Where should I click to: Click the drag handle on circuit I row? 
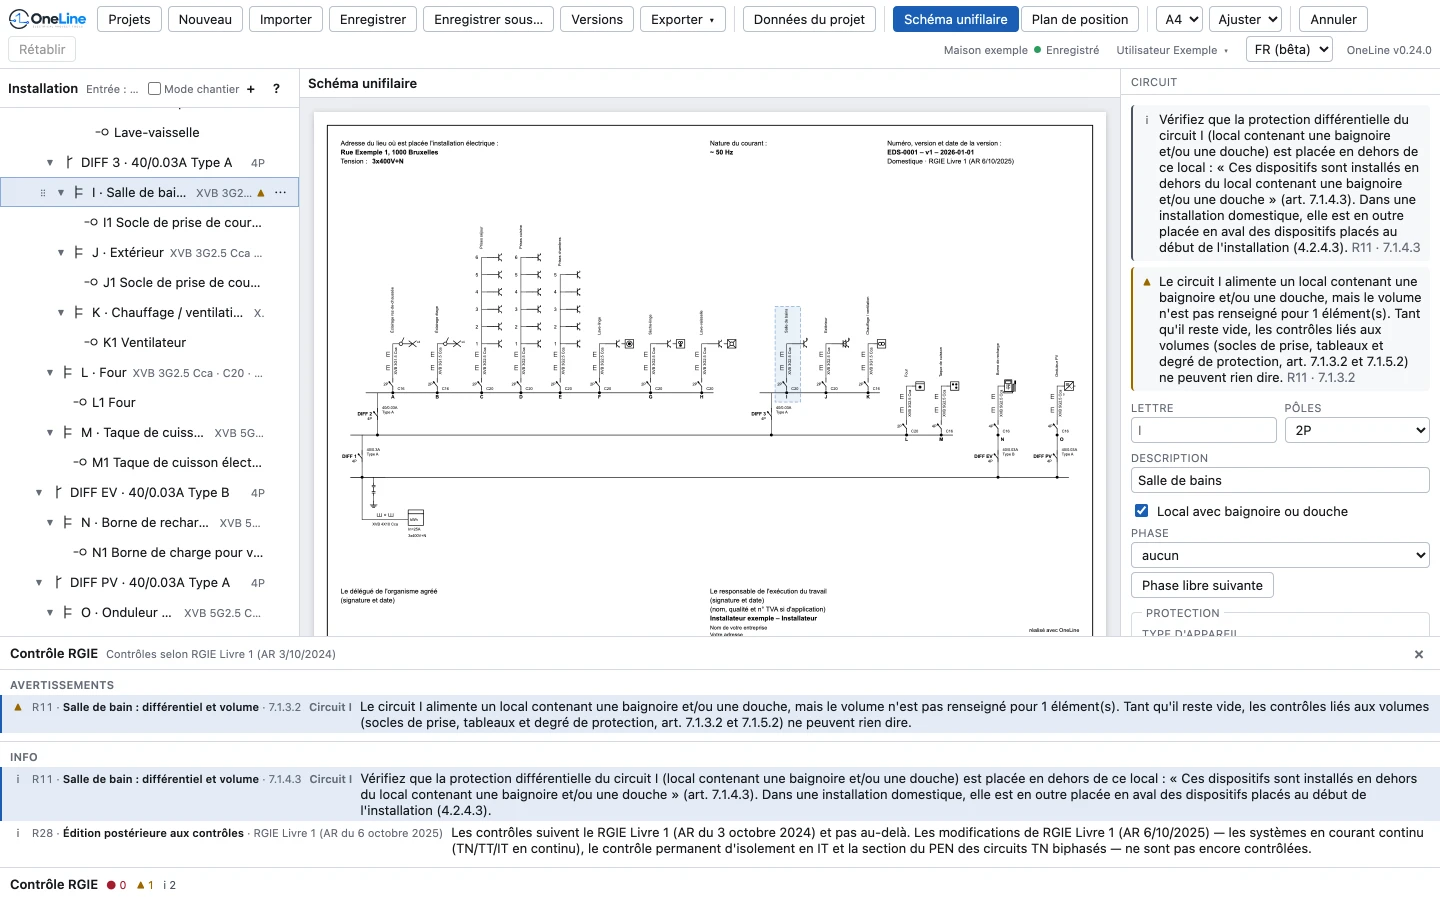tap(42, 192)
